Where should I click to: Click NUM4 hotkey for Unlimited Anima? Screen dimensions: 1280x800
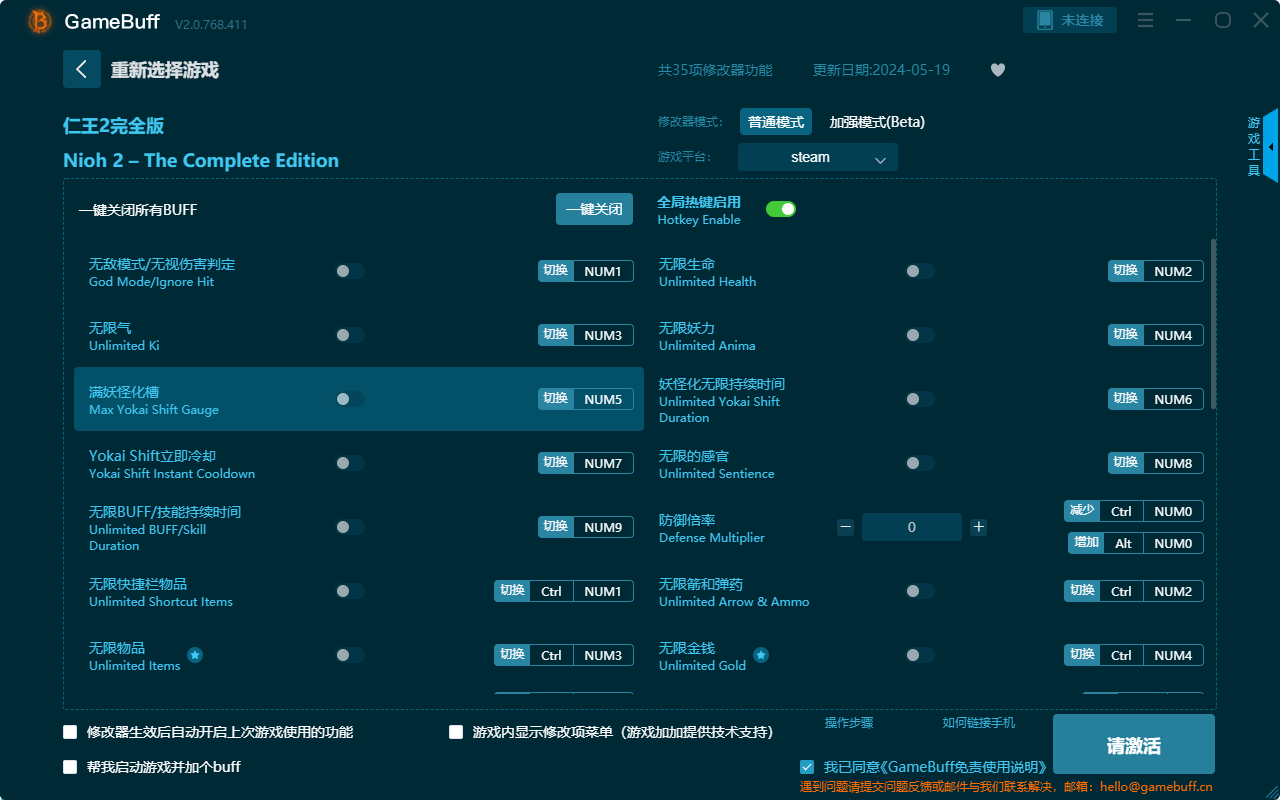(x=1173, y=335)
